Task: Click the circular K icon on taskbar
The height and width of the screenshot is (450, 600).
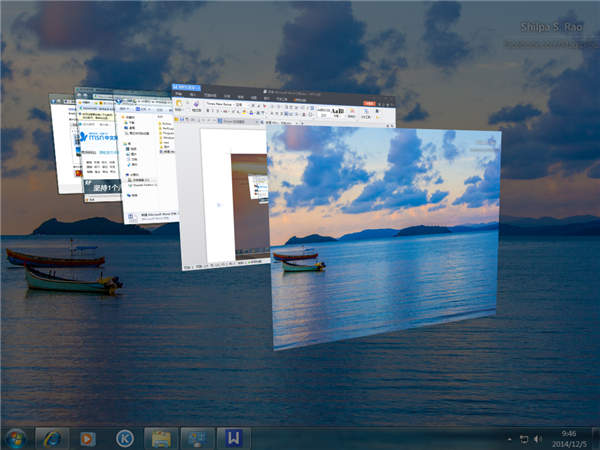Action: coord(125,438)
